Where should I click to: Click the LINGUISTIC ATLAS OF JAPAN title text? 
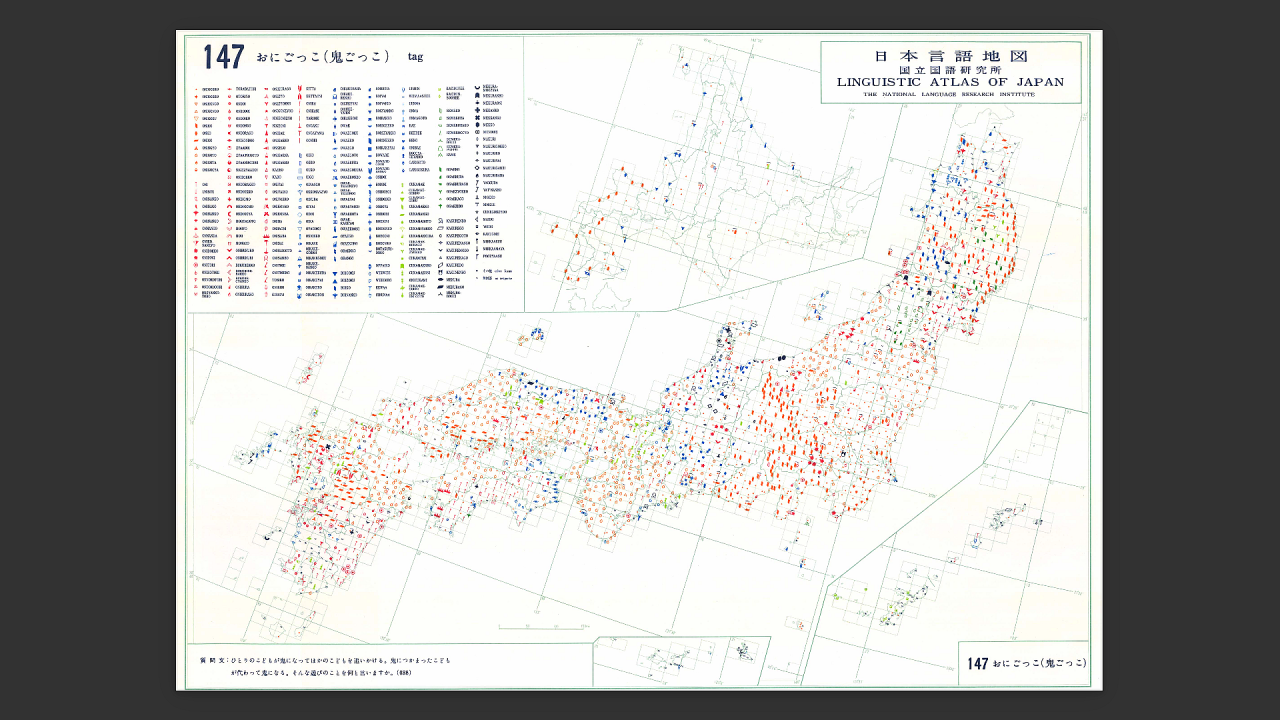(x=950, y=82)
